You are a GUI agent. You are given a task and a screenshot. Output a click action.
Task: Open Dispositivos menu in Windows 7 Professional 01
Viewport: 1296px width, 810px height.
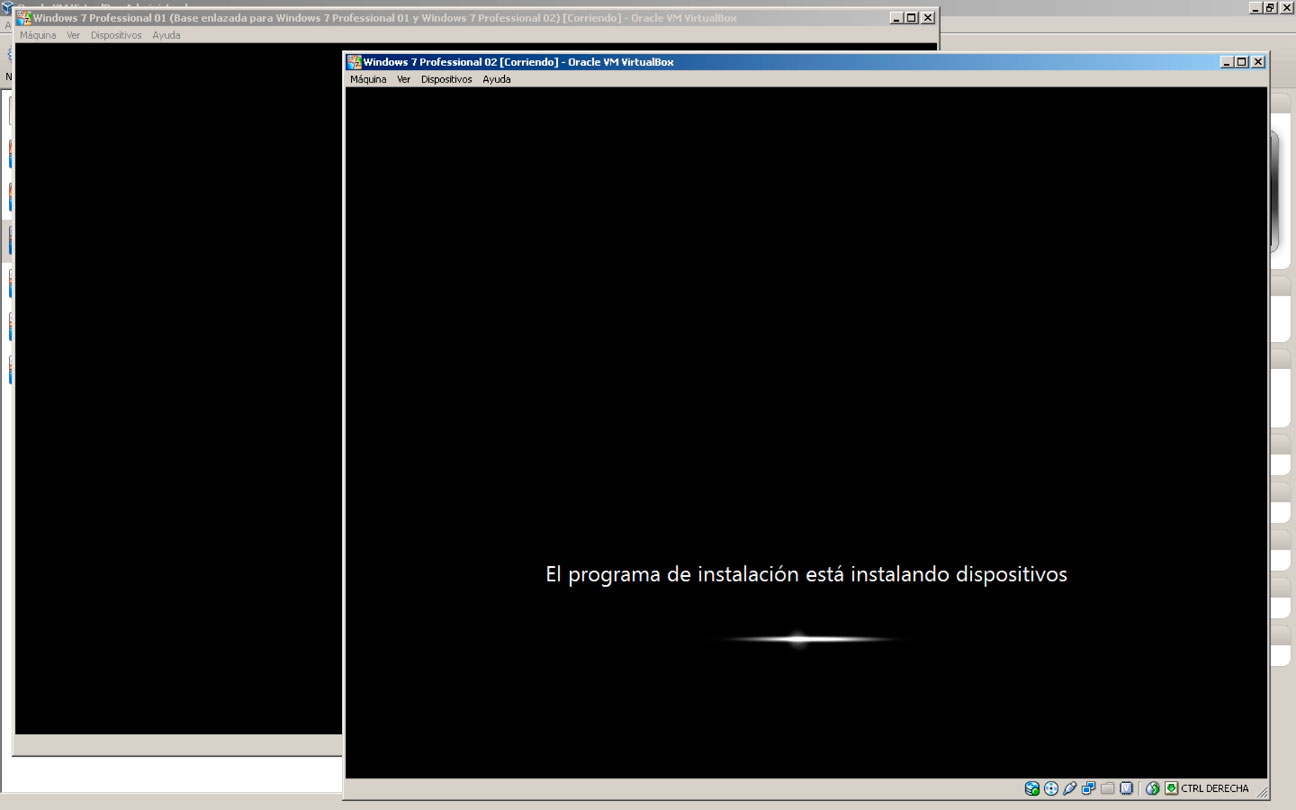(x=116, y=35)
